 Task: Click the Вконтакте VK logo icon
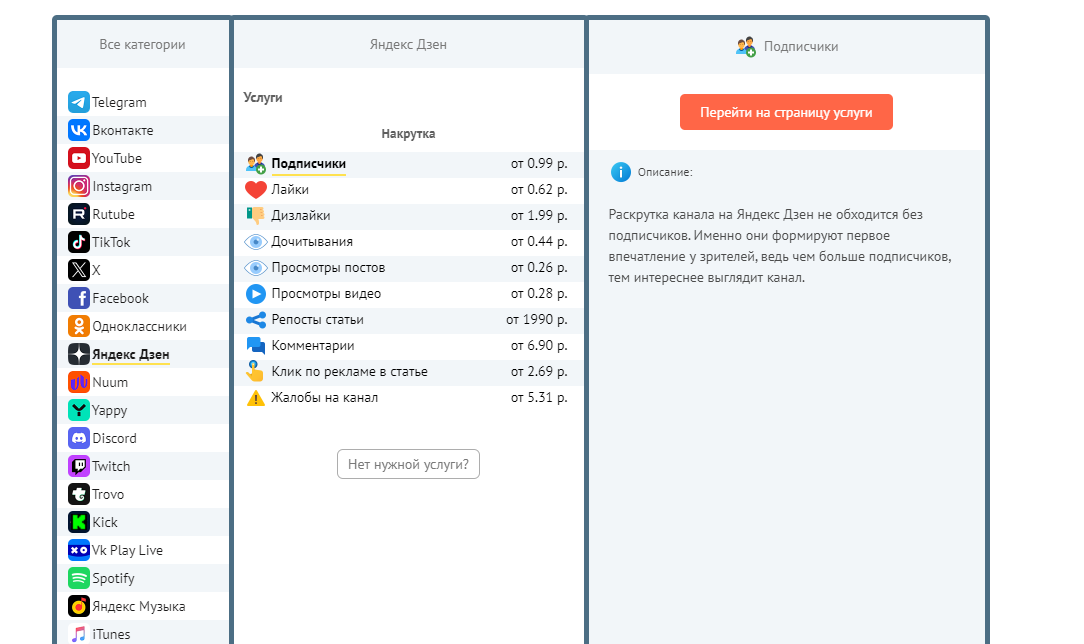click(x=79, y=130)
